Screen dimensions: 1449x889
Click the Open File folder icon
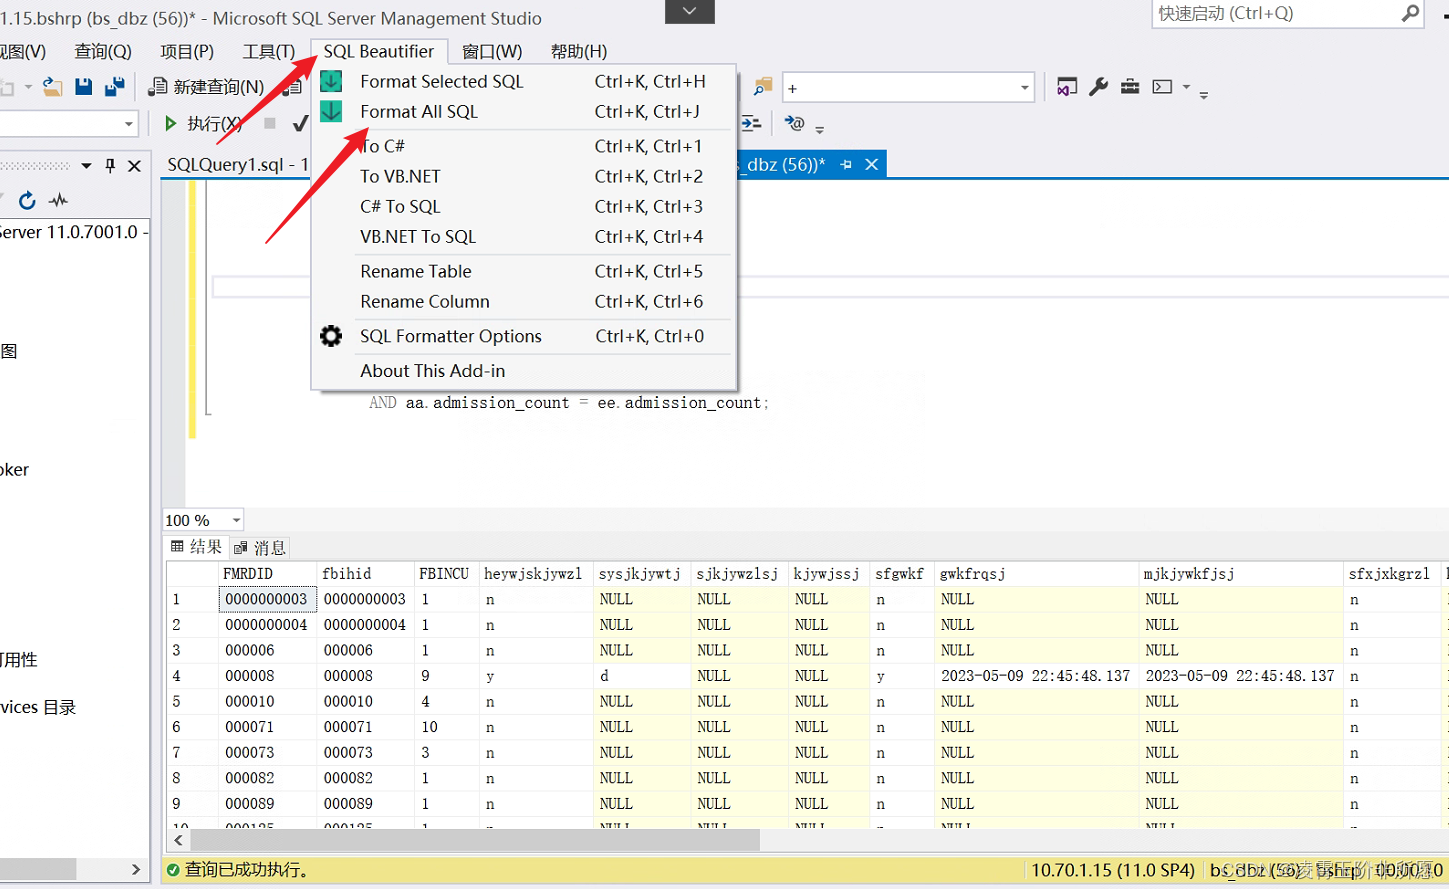(53, 88)
